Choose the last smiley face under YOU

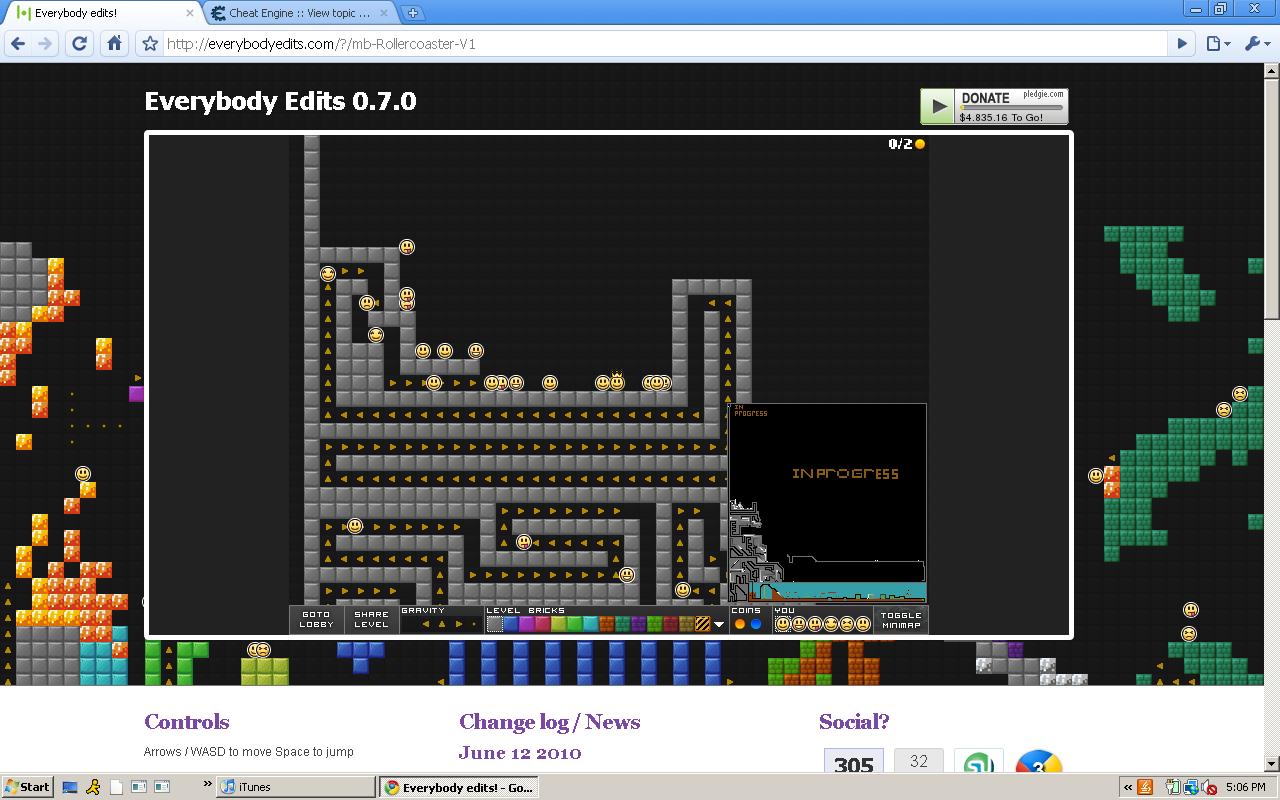(863, 624)
